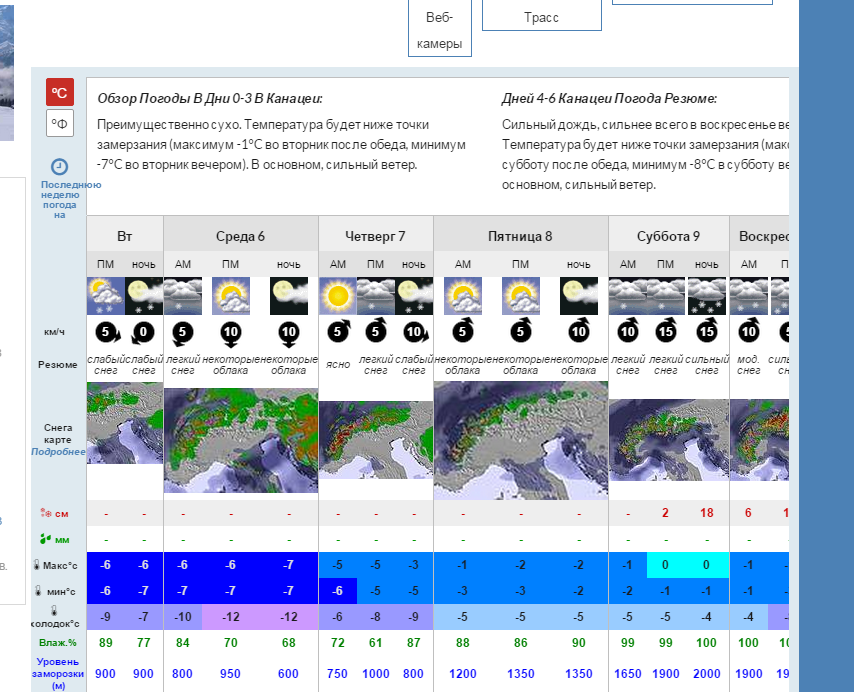The width and height of the screenshot is (854, 692).
Task: Click Суббота 9 PM snow icon
Action: pos(666,296)
